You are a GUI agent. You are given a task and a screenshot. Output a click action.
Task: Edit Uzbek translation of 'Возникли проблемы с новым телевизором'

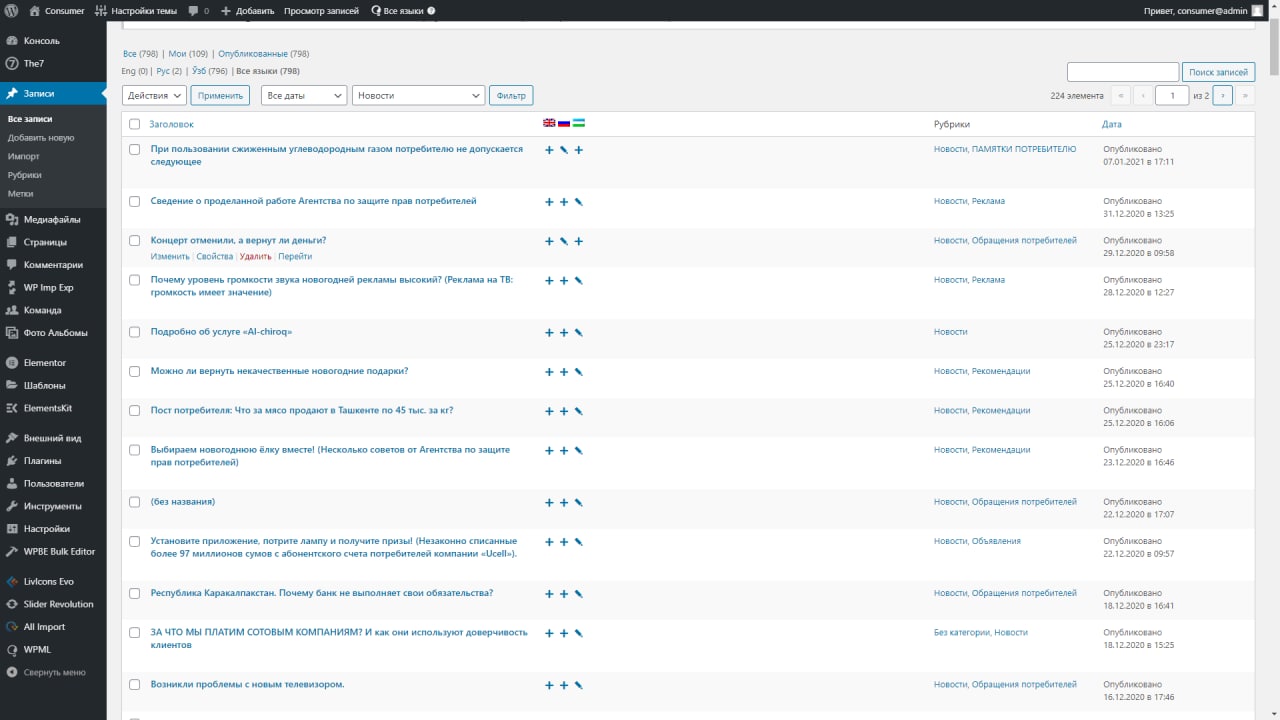(579, 685)
